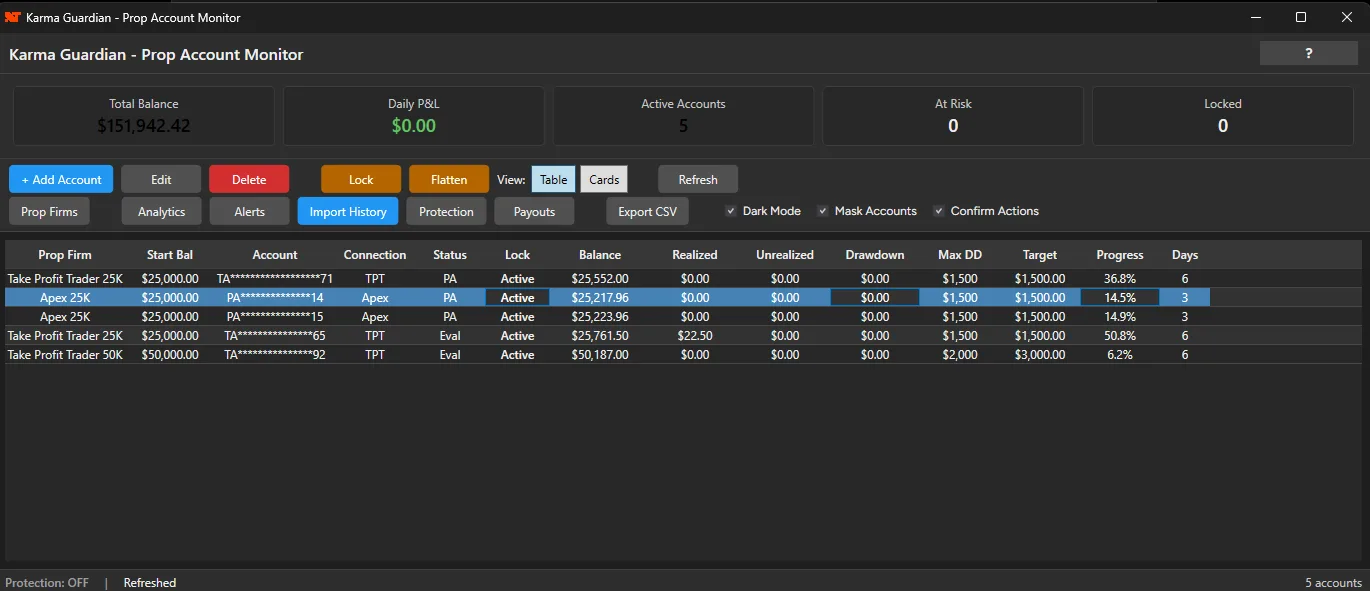Select account row ending in 92

coord(608,355)
